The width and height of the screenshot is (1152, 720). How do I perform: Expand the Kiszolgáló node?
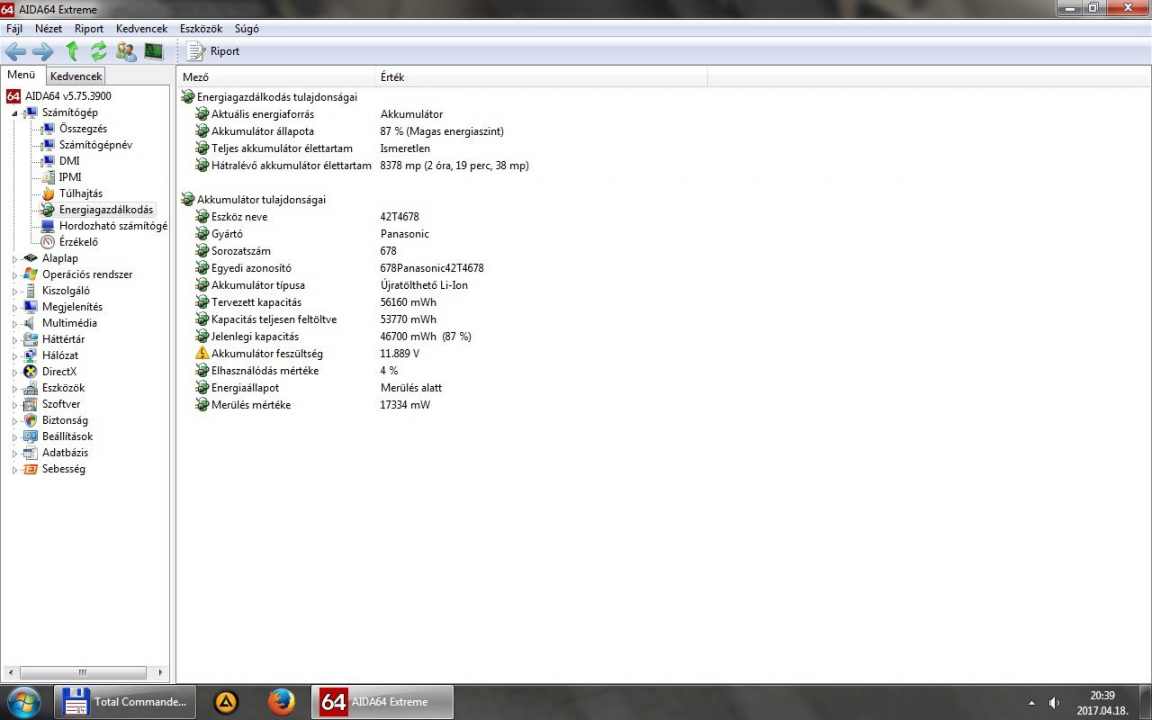pos(15,291)
